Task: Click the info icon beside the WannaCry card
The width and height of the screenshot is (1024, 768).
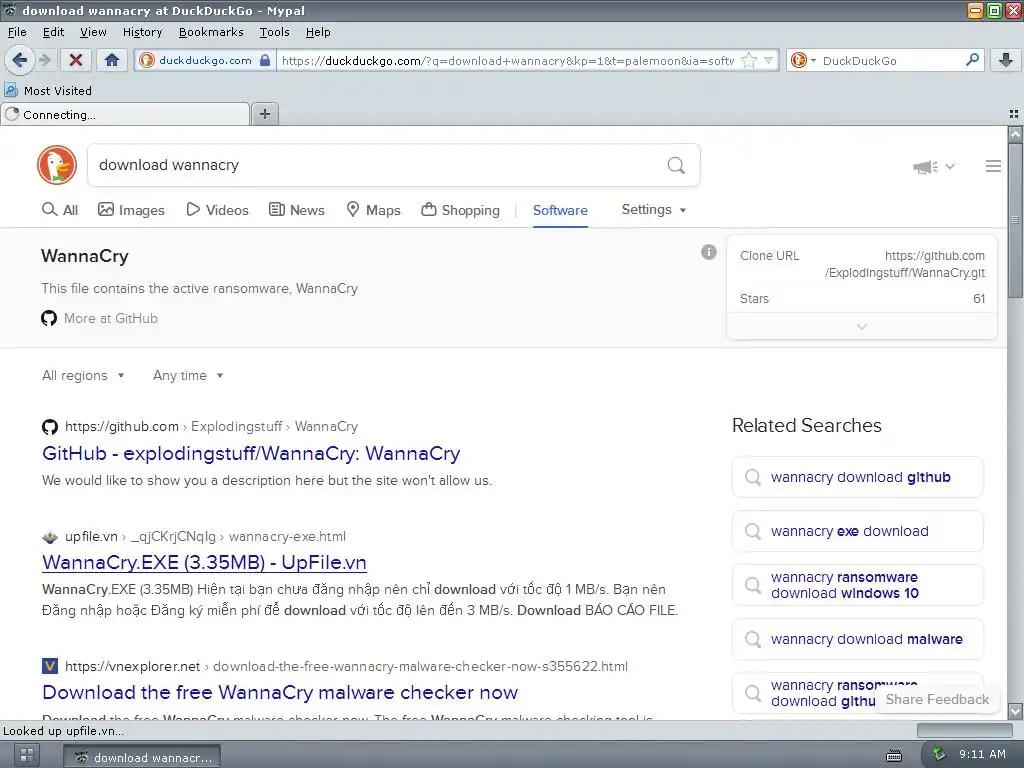Action: [x=709, y=252]
